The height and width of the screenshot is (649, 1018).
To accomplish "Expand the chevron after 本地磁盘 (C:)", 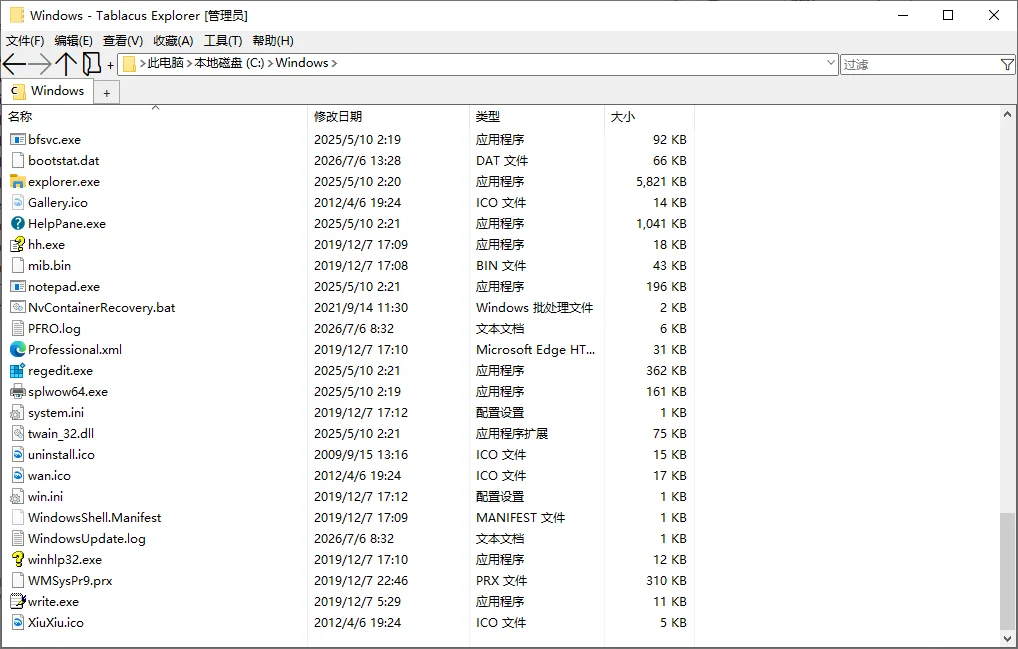I will tap(270, 64).
